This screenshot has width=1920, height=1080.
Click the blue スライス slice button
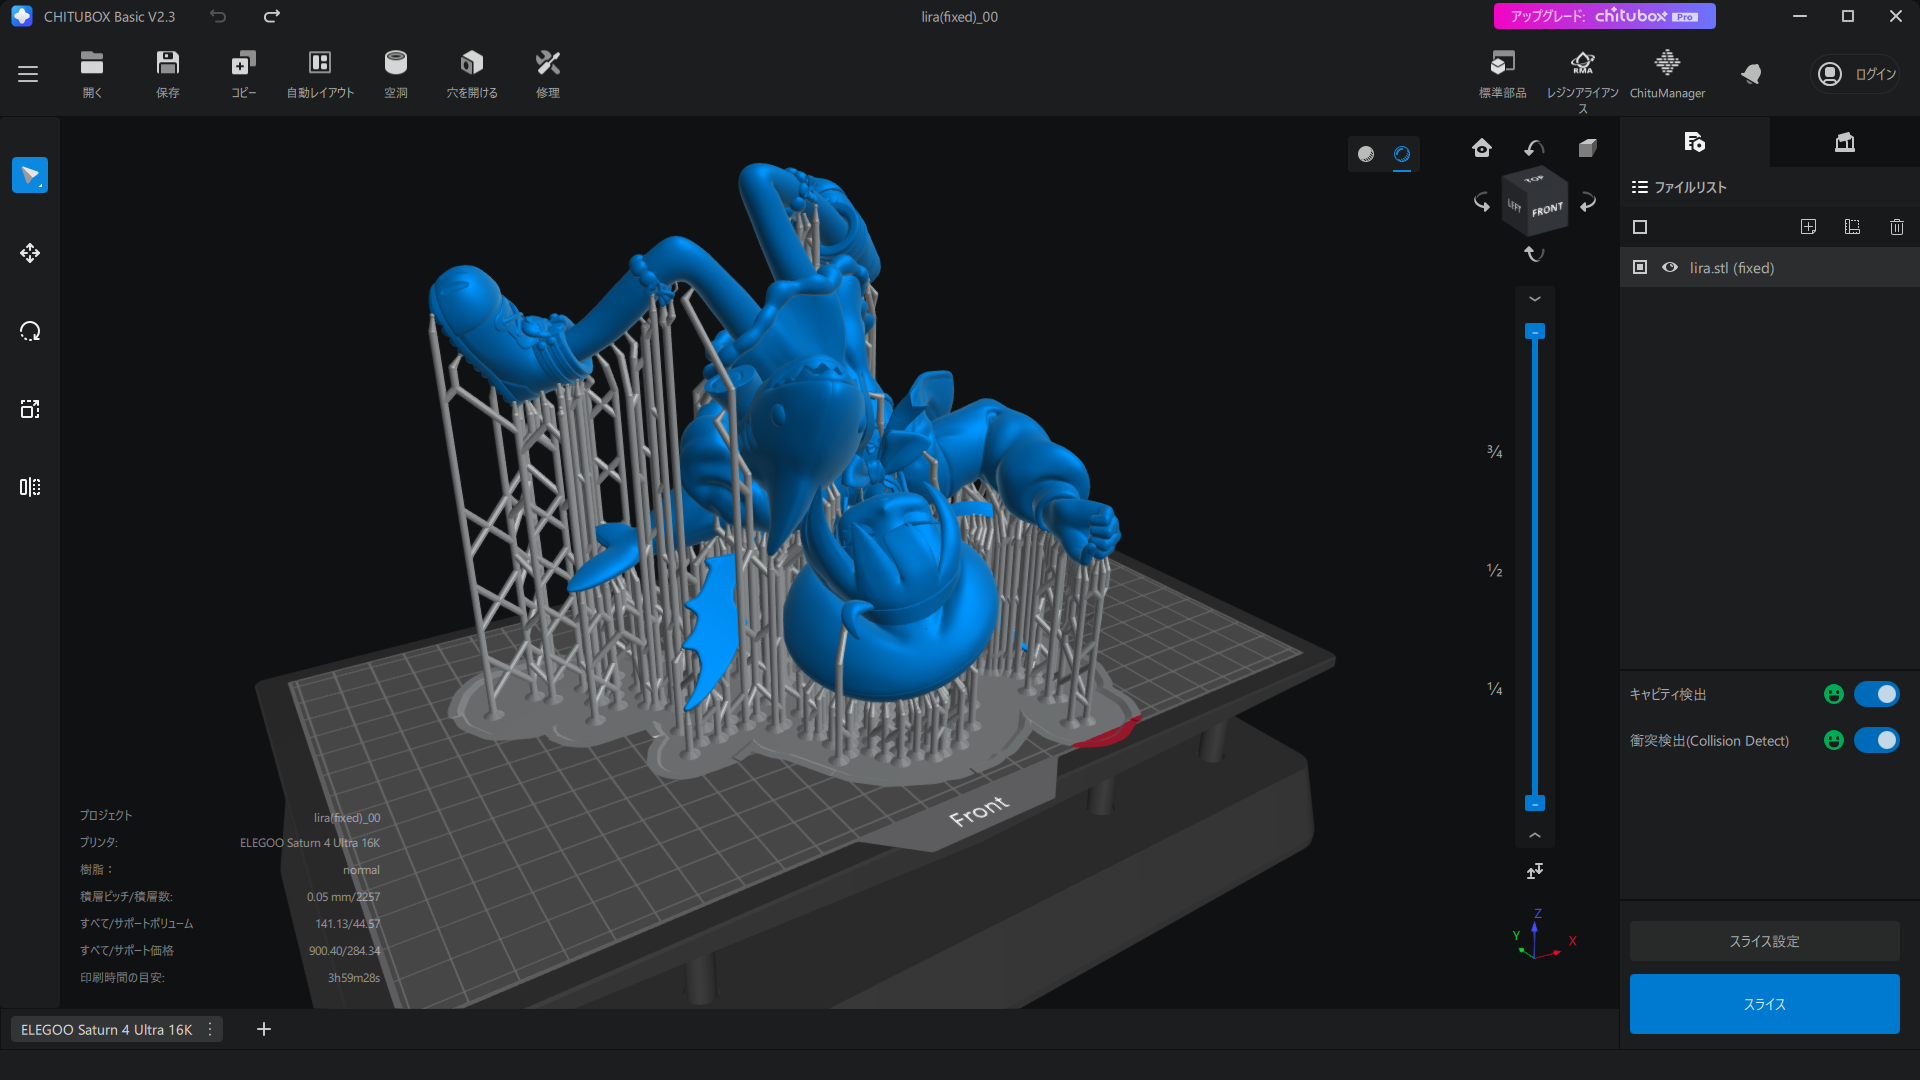coord(1765,1004)
